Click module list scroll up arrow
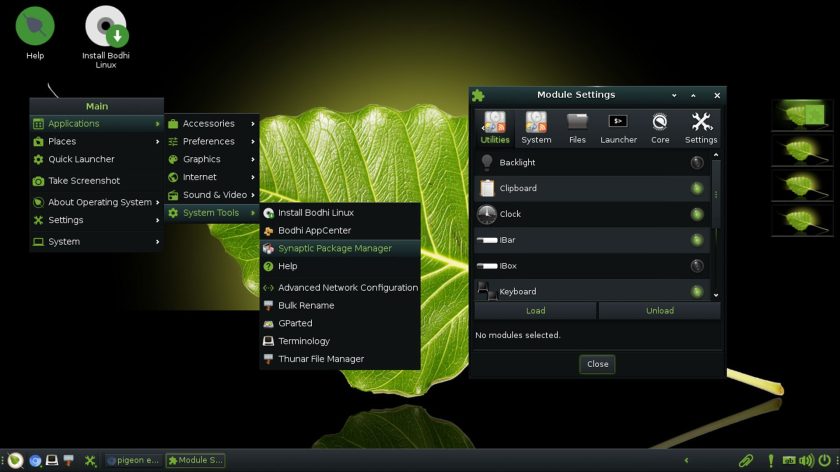Screen dimensions: 840x472 click(716, 155)
